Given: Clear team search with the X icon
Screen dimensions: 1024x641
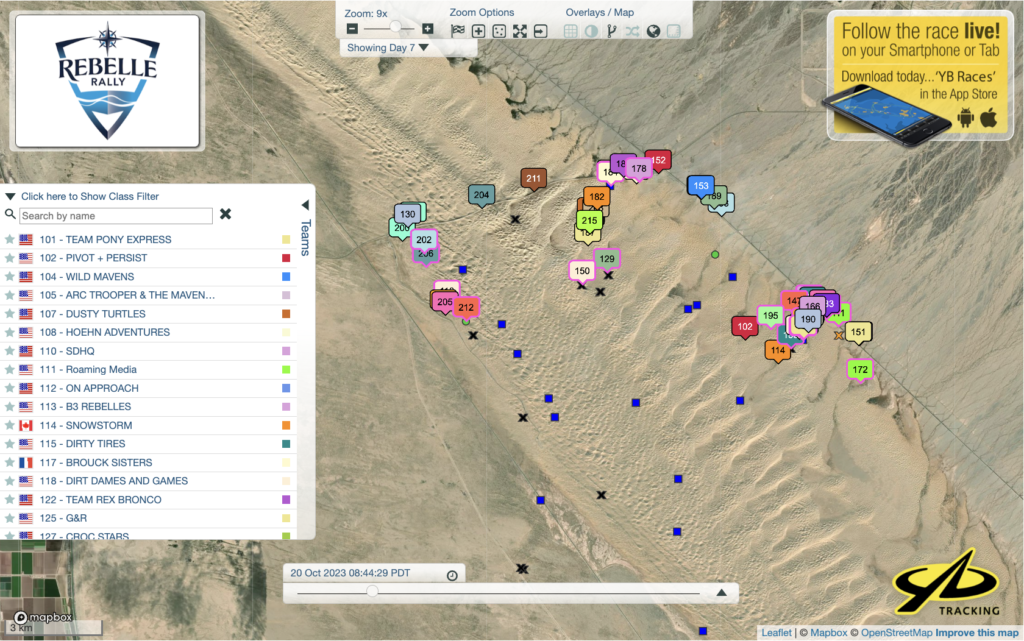Looking at the screenshot, I should (226, 214).
